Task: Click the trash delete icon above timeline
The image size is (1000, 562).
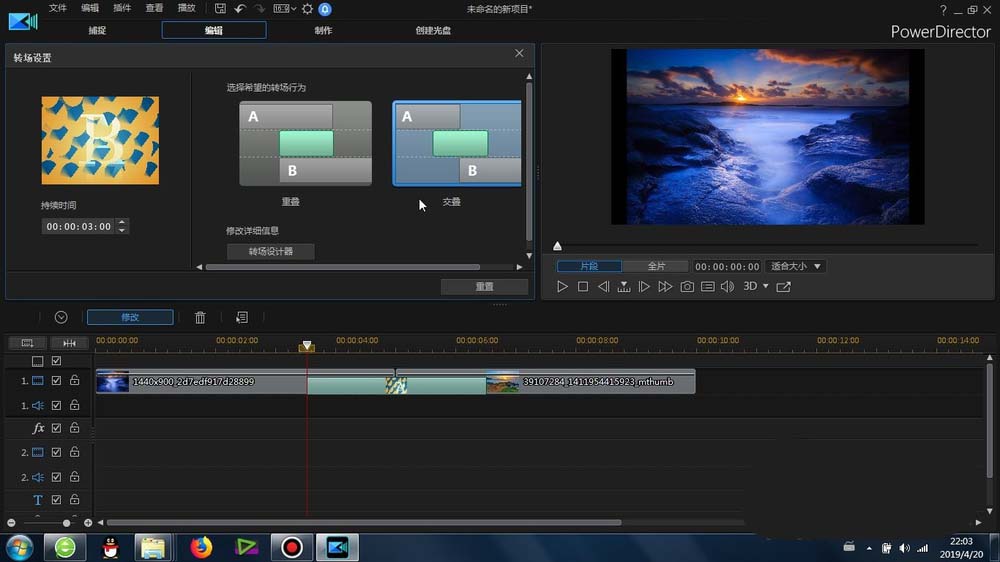Action: [x=200, y=317]
